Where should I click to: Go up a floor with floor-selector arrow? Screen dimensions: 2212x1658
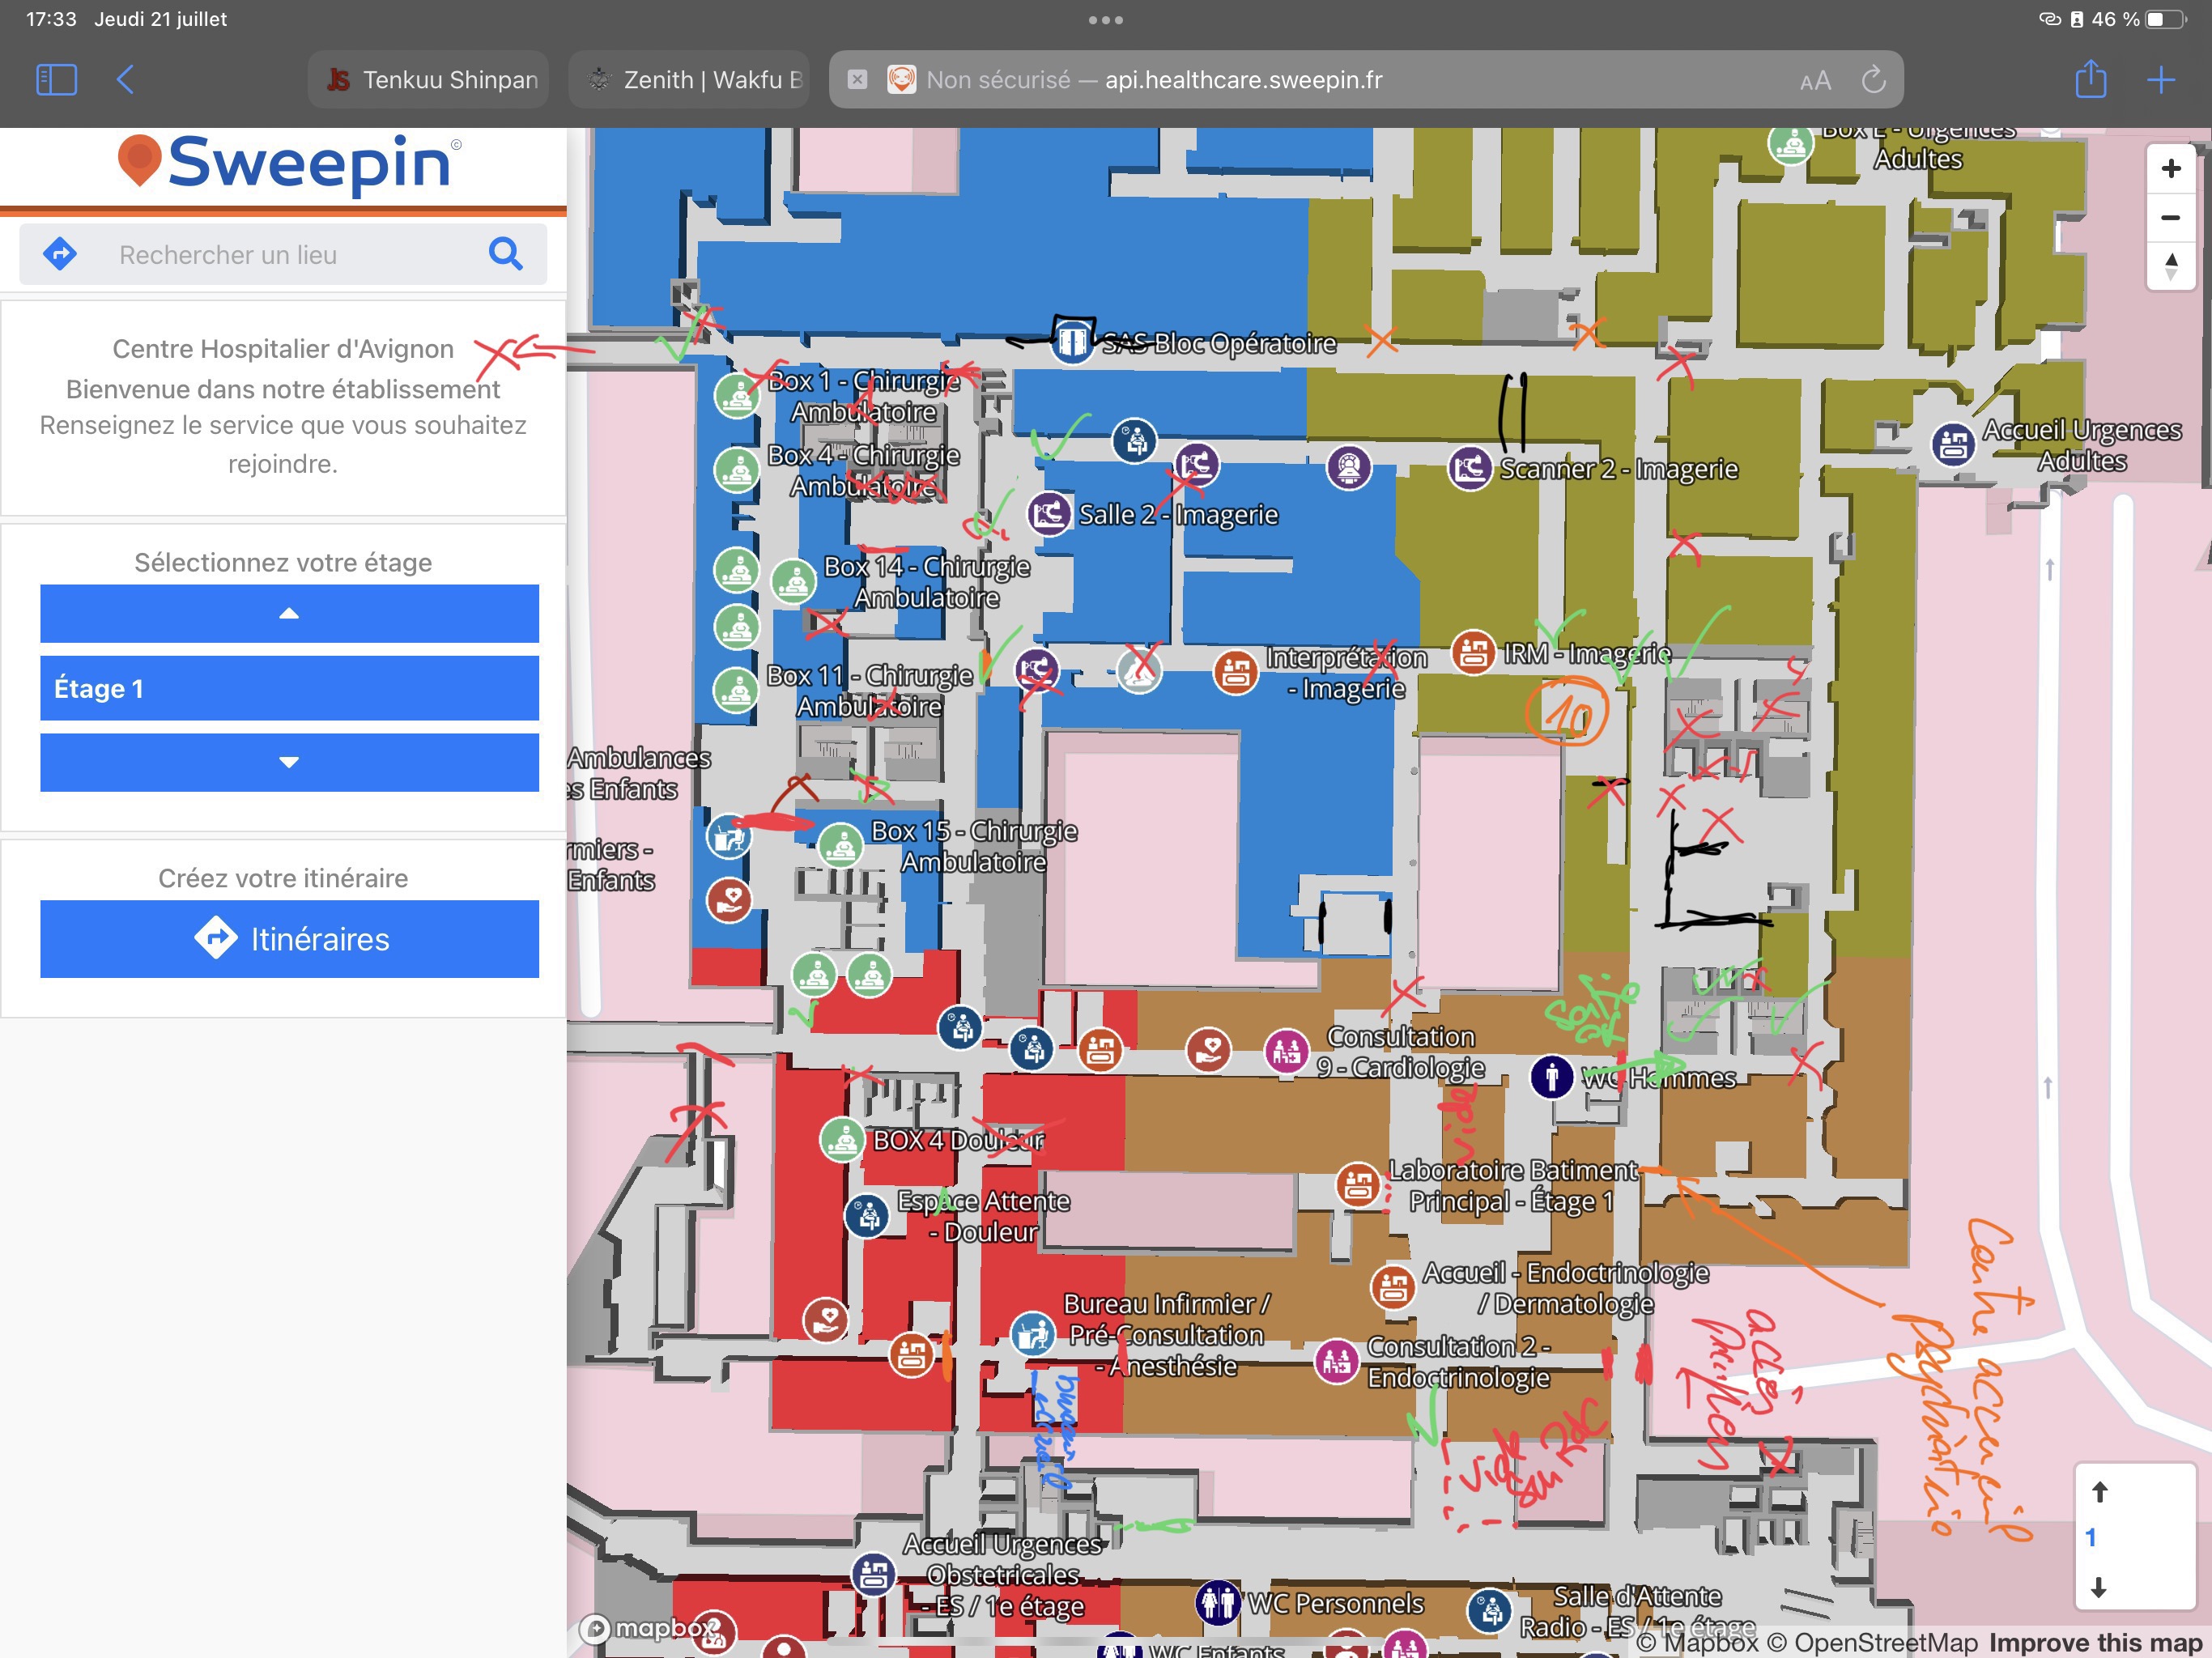tap(2099, 1492)
